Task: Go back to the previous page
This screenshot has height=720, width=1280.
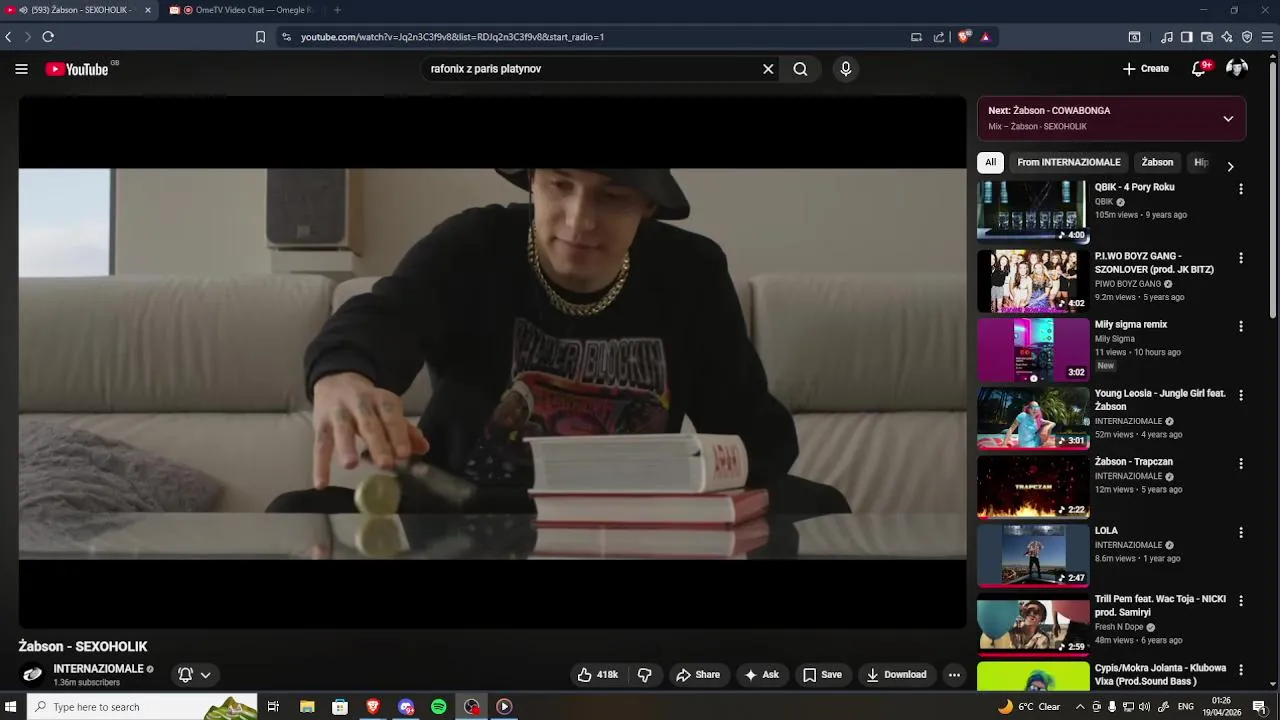Action: click(x=8, y=37)
